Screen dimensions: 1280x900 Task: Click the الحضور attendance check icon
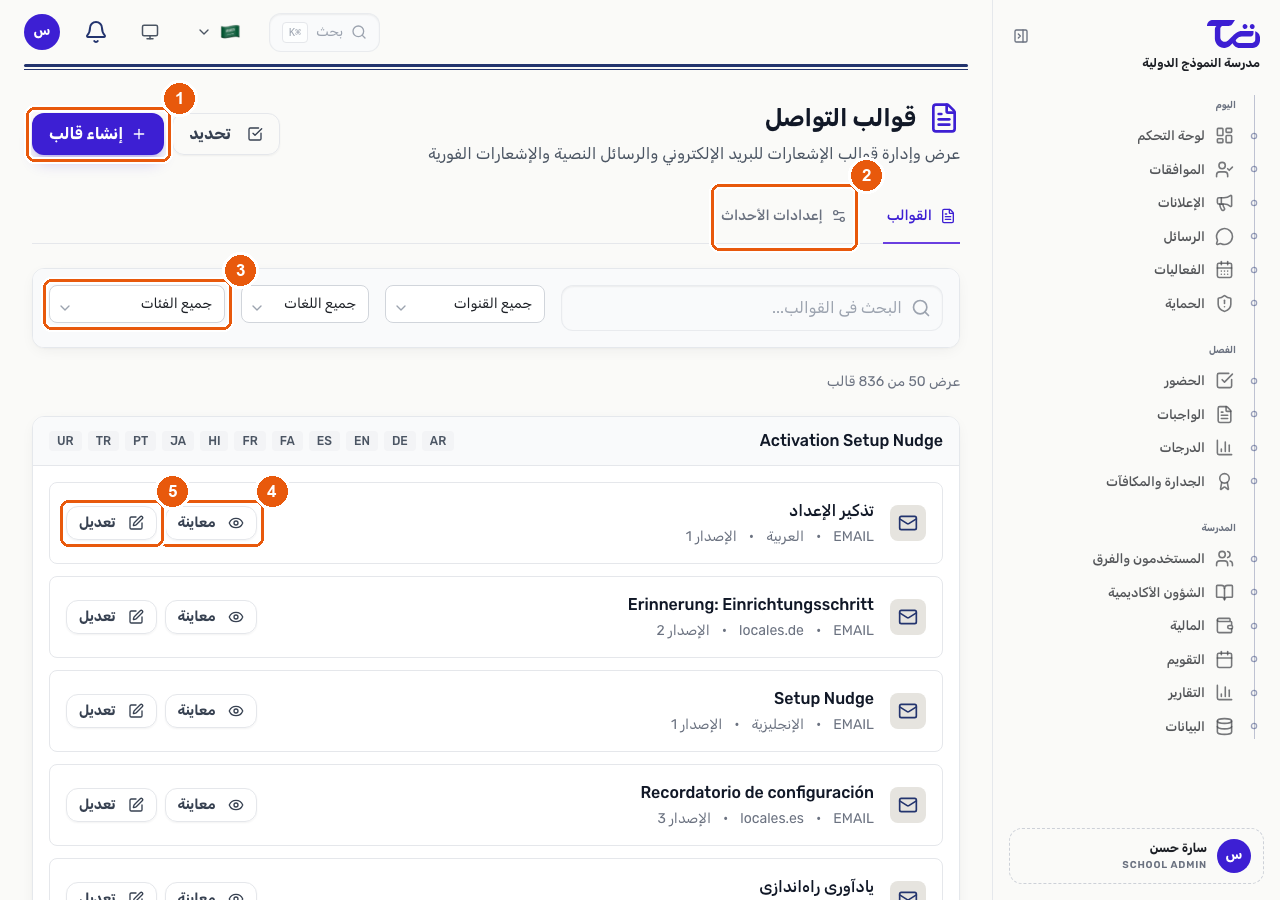click(1224, 381)
